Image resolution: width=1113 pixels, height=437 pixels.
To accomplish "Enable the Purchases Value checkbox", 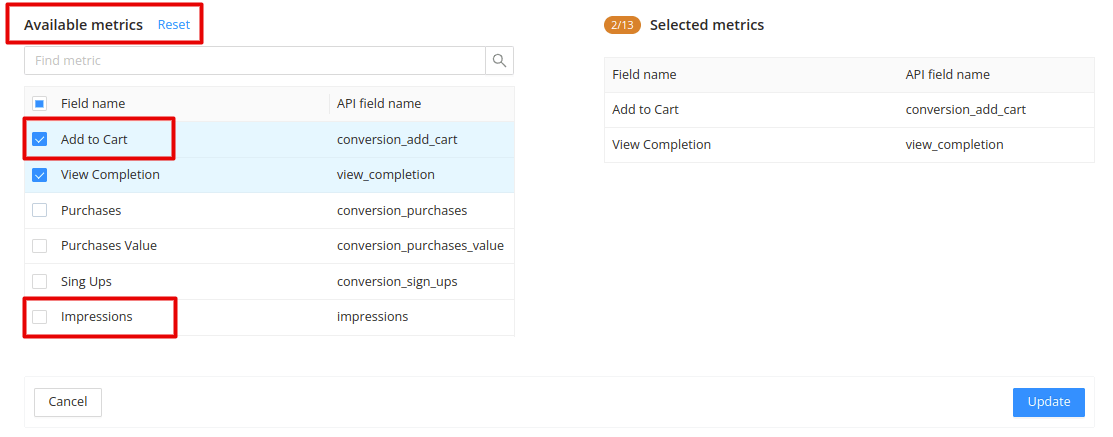I will click(40, 245).
